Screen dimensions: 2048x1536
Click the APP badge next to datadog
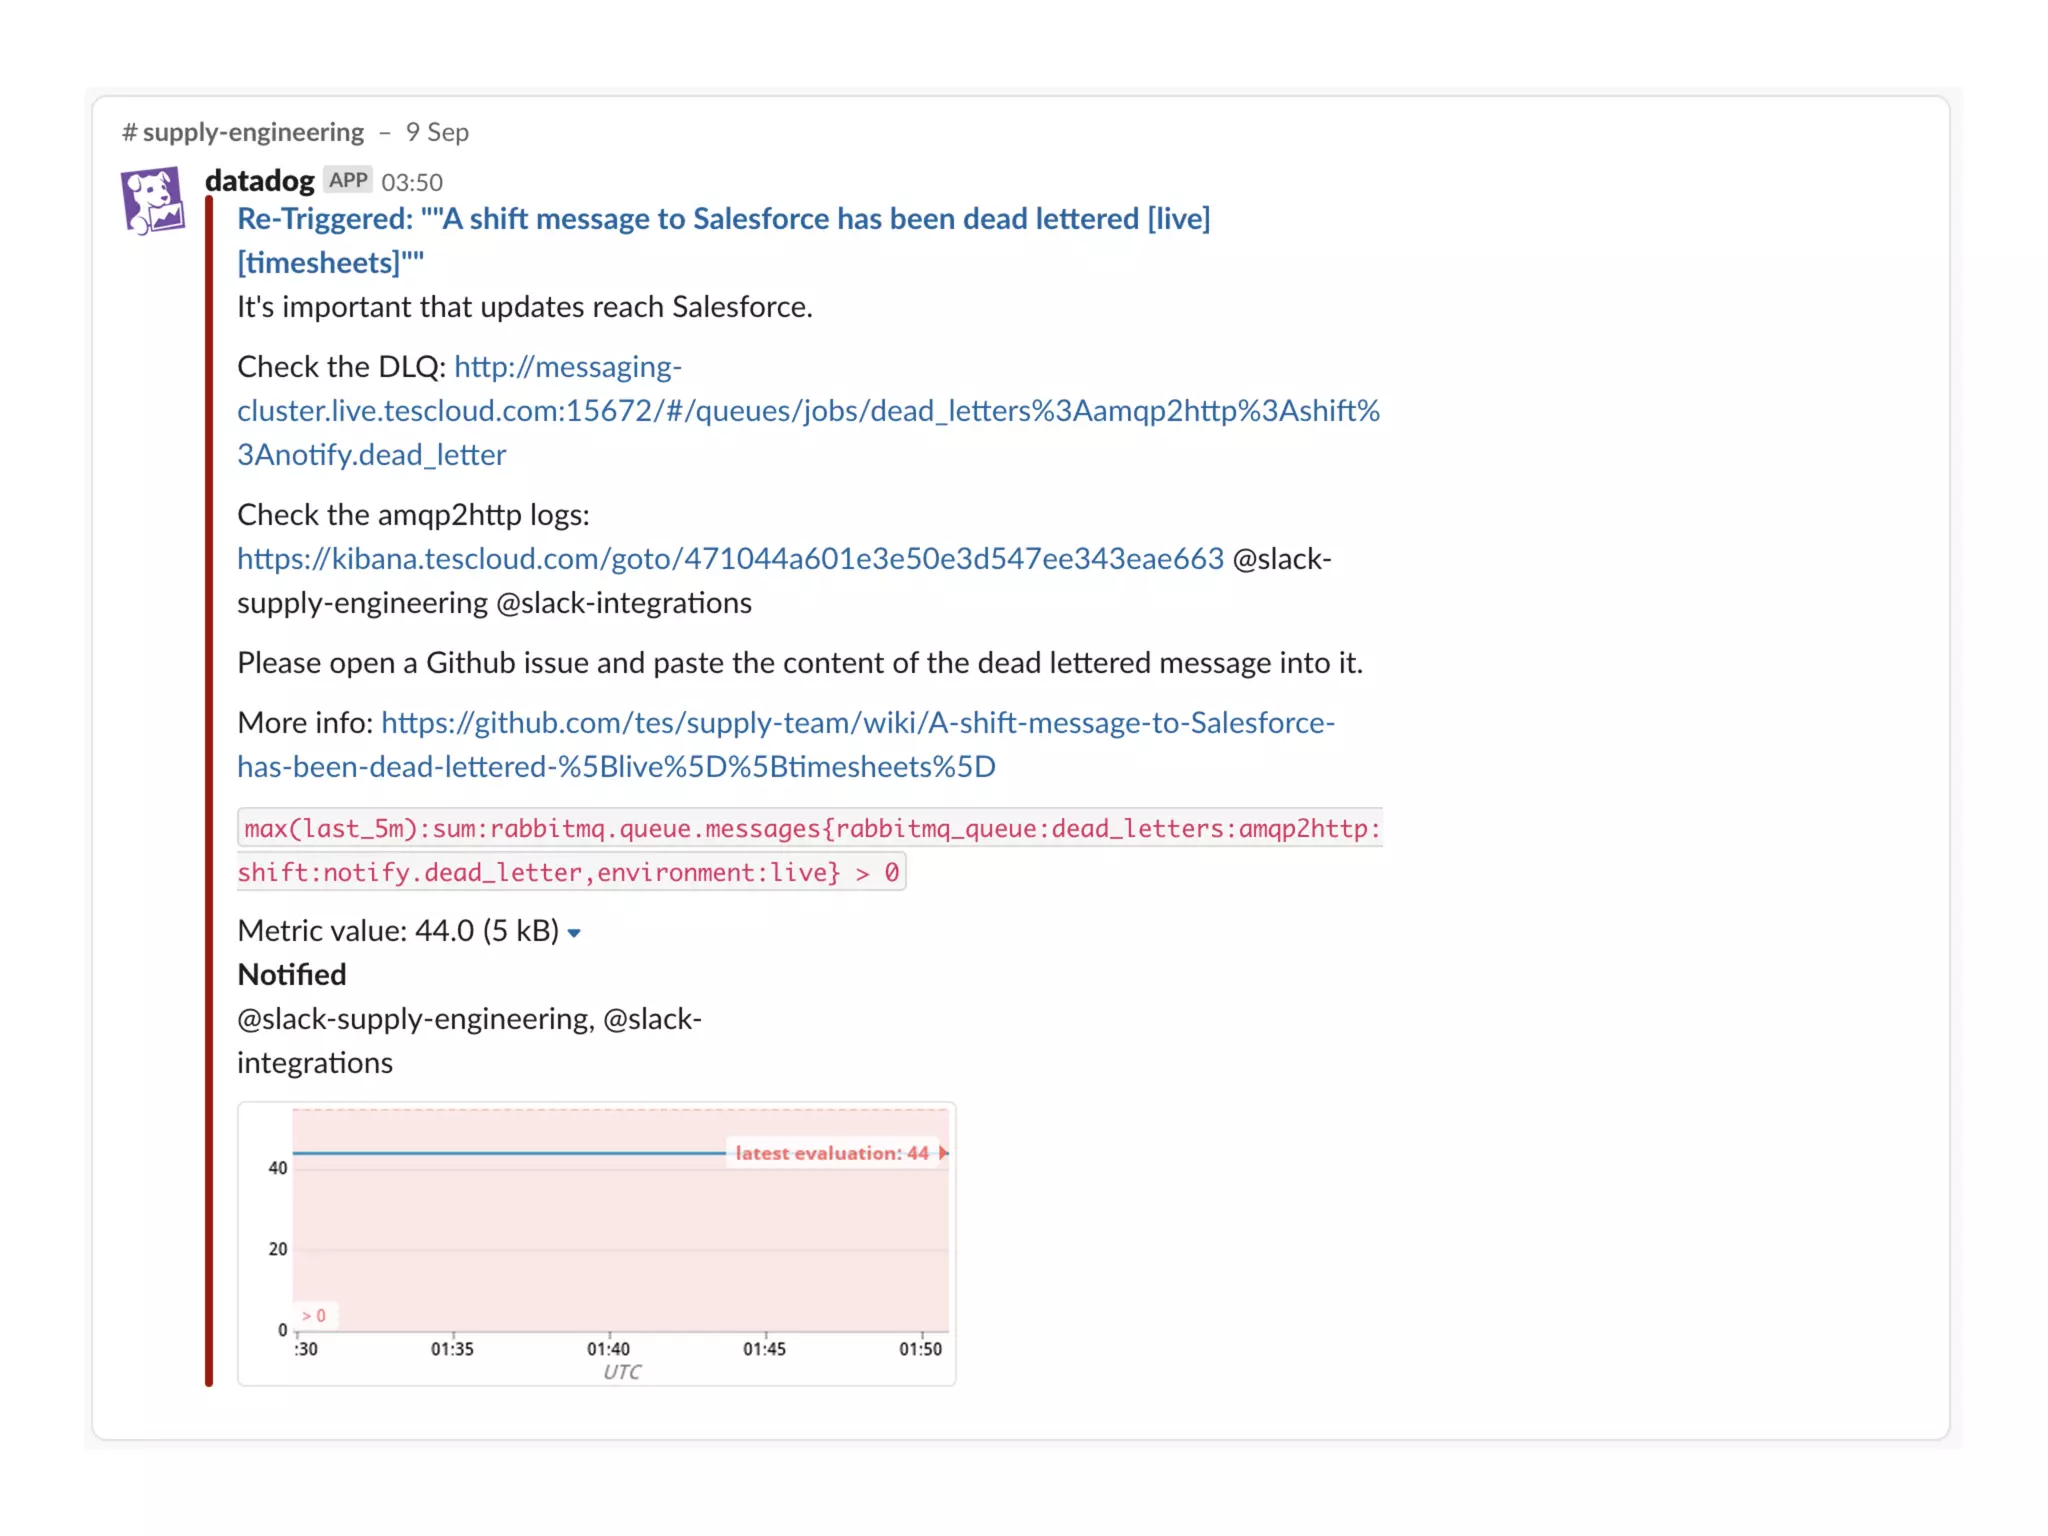[x=348, y=180]
